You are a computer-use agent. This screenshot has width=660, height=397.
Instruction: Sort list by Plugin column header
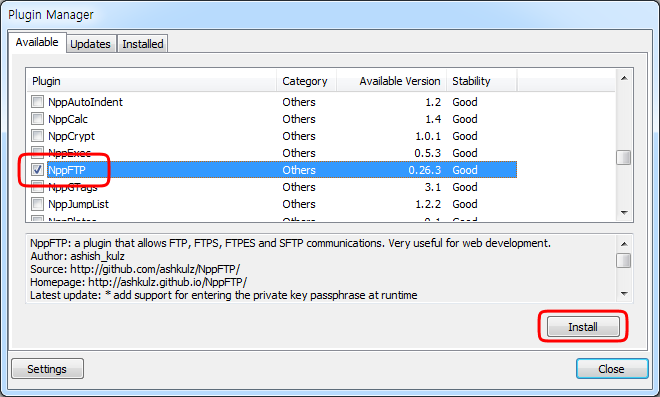click(152, 81)
